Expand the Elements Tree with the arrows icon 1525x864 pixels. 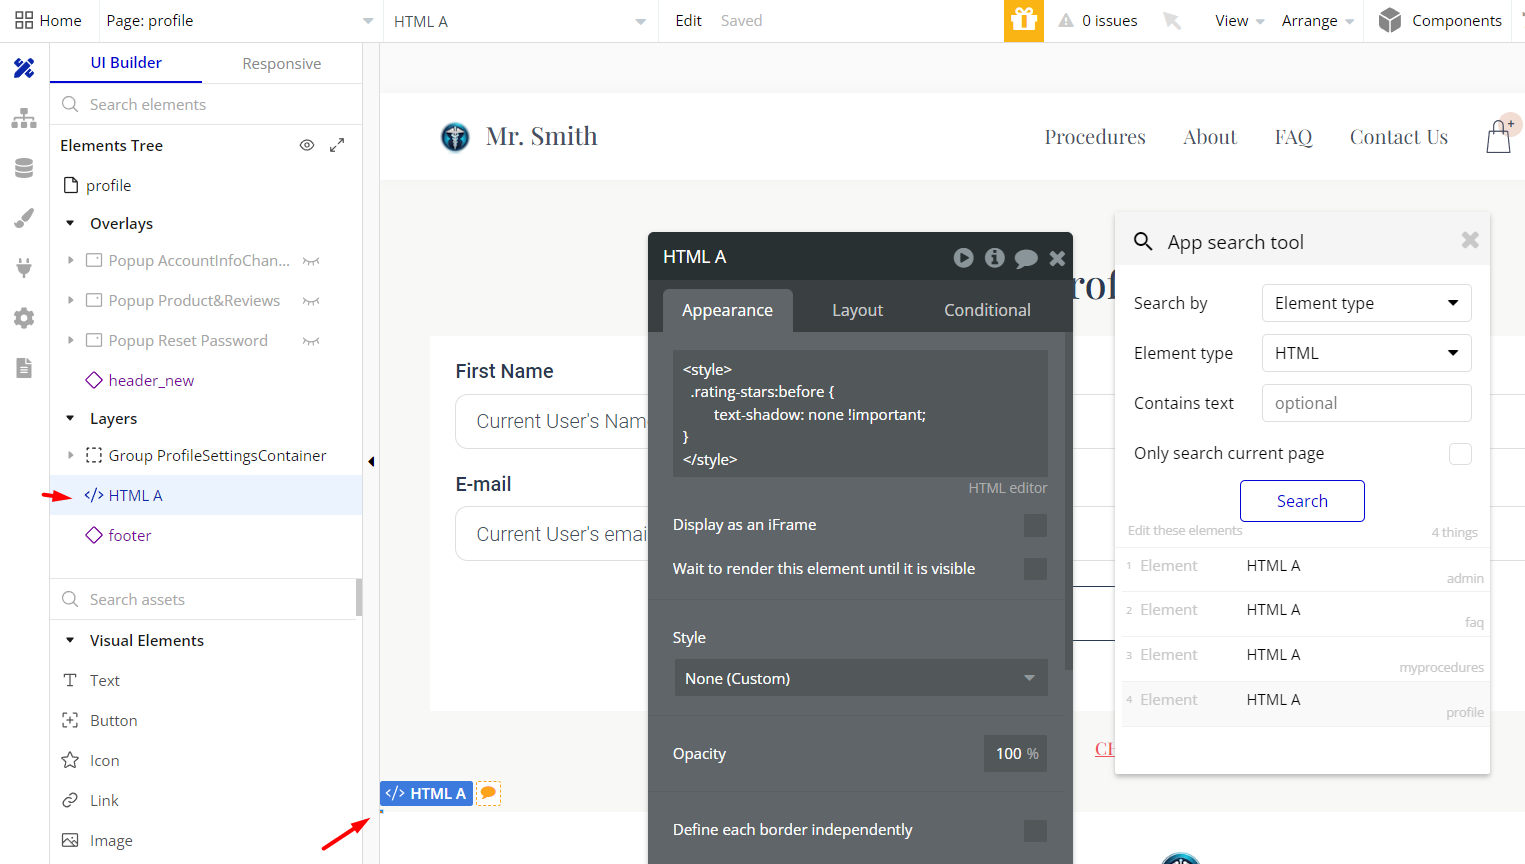point(337,145)
